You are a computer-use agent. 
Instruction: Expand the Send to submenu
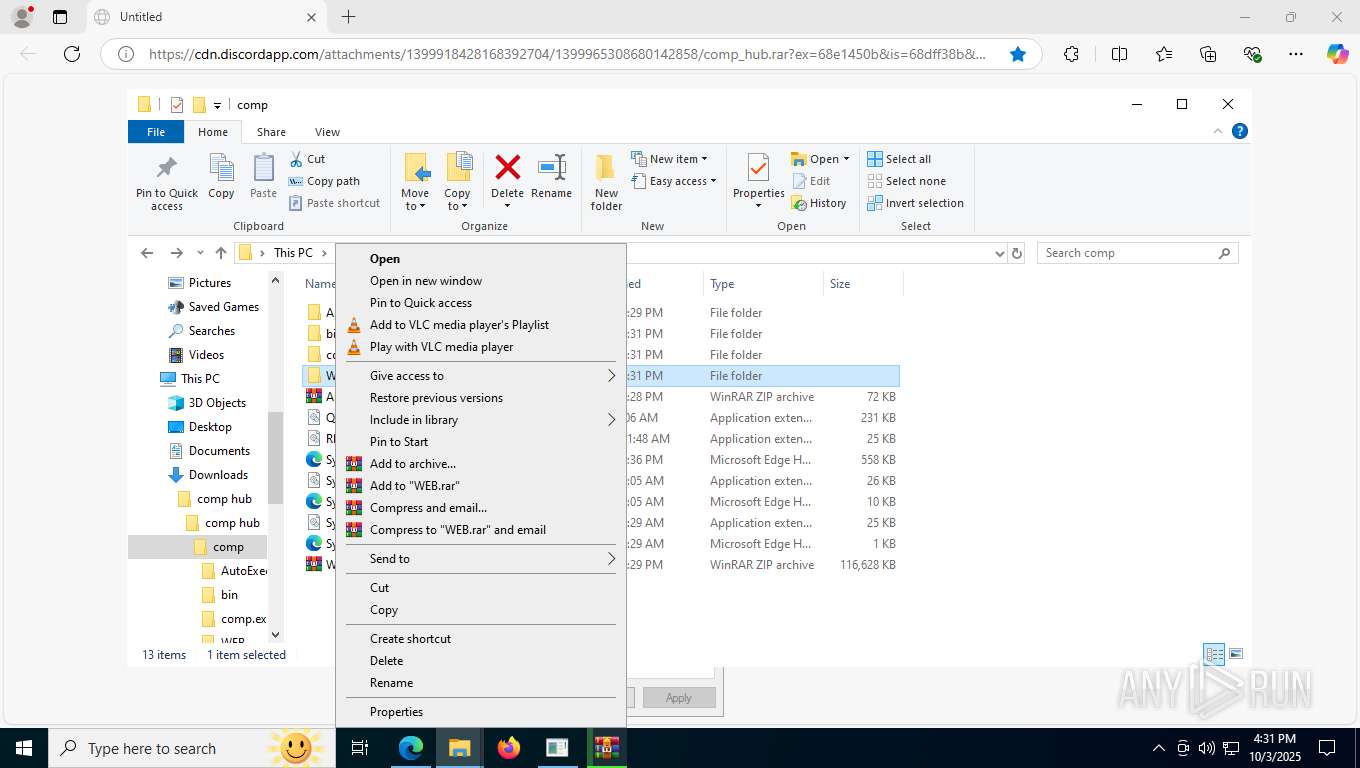click(481, 559)
